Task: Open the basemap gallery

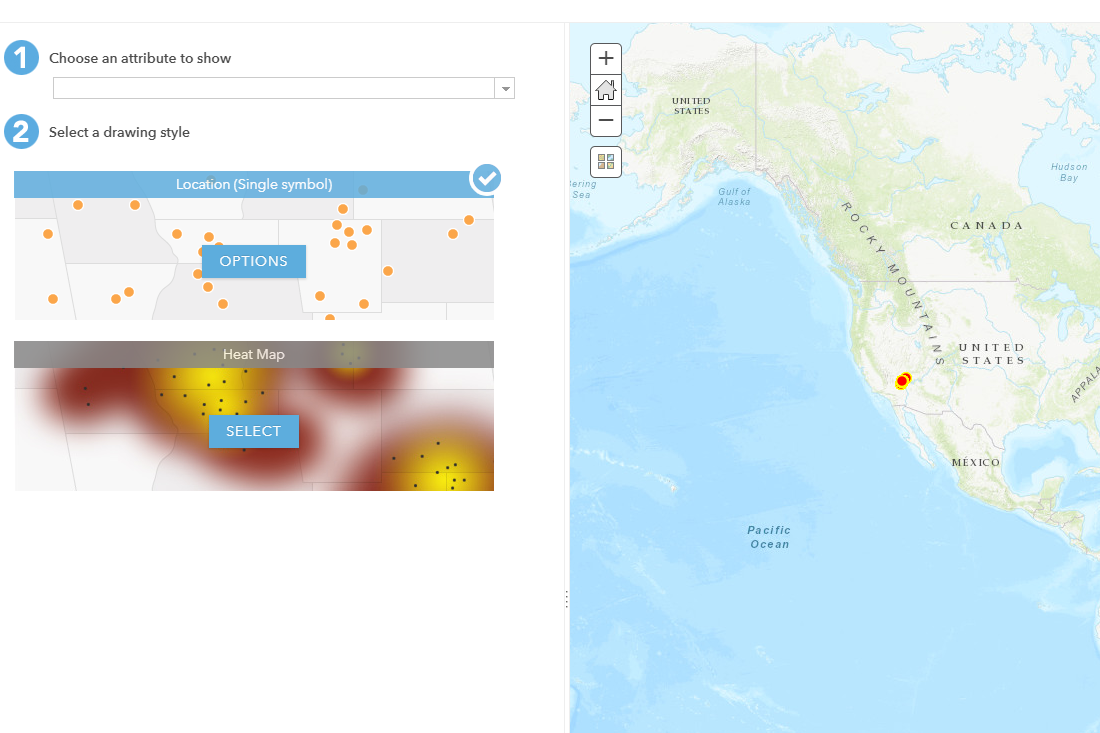Action: (606, 161)
